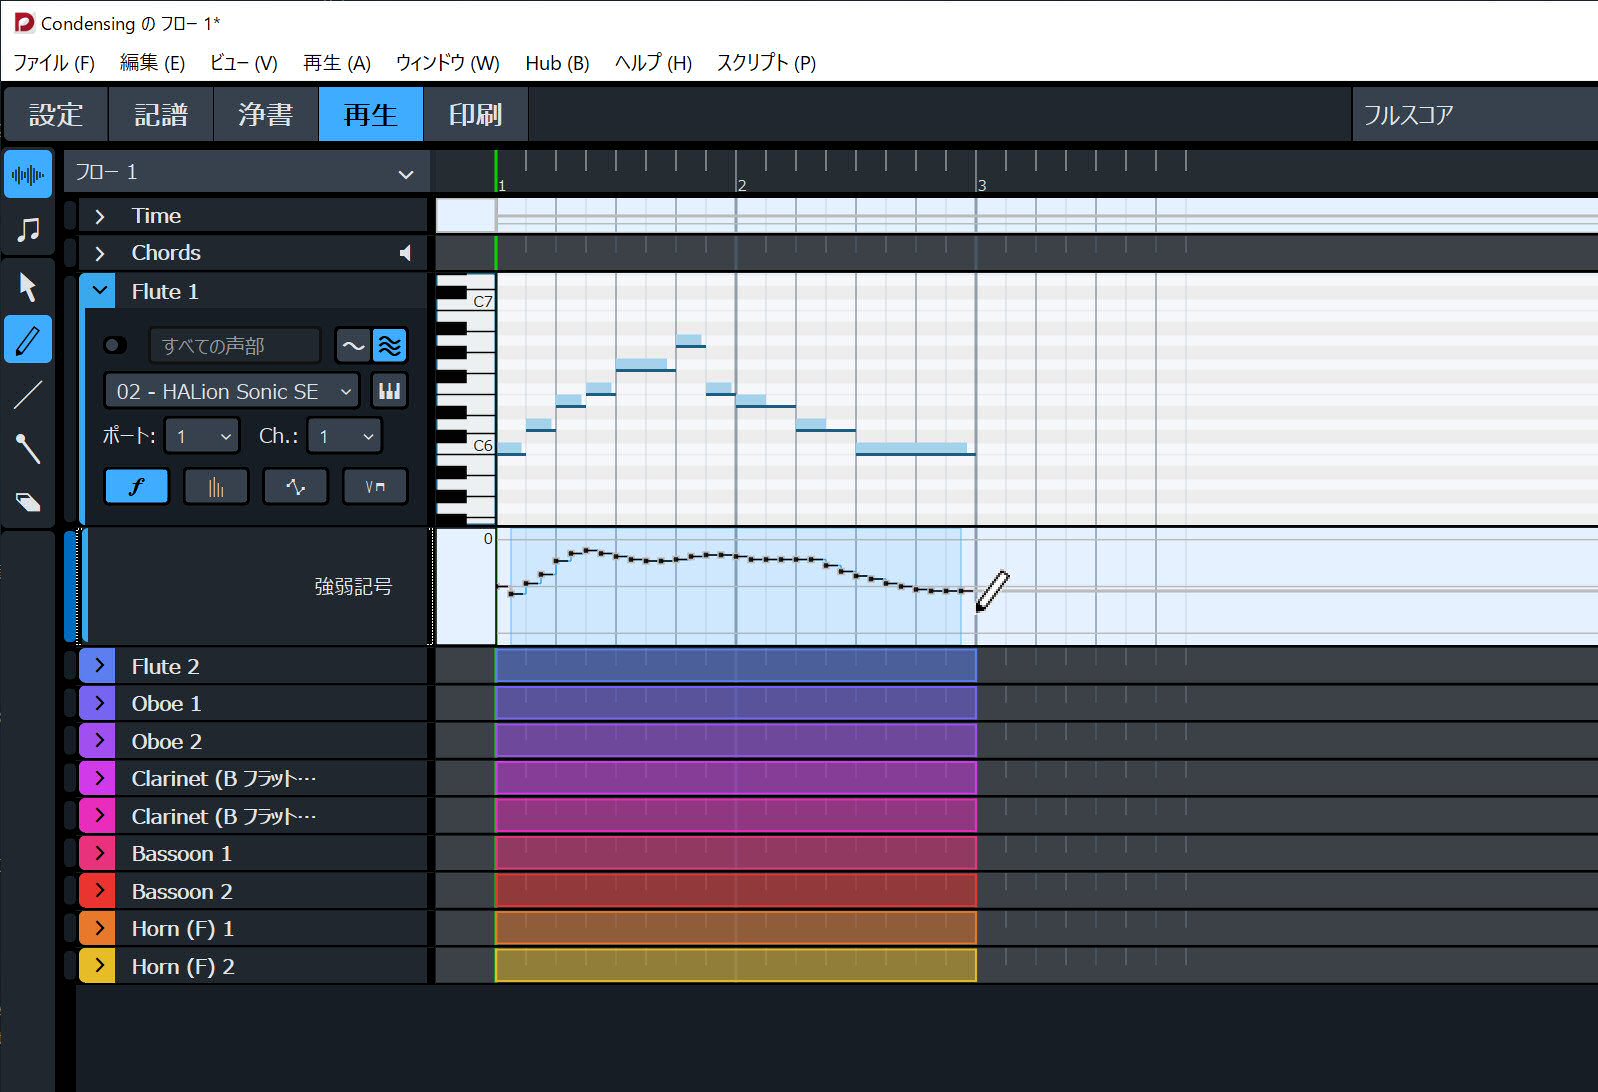This screenshot has width=1598, height=1092.
Task: Open the ファイル (F) menu
Action: pos(54,63)
